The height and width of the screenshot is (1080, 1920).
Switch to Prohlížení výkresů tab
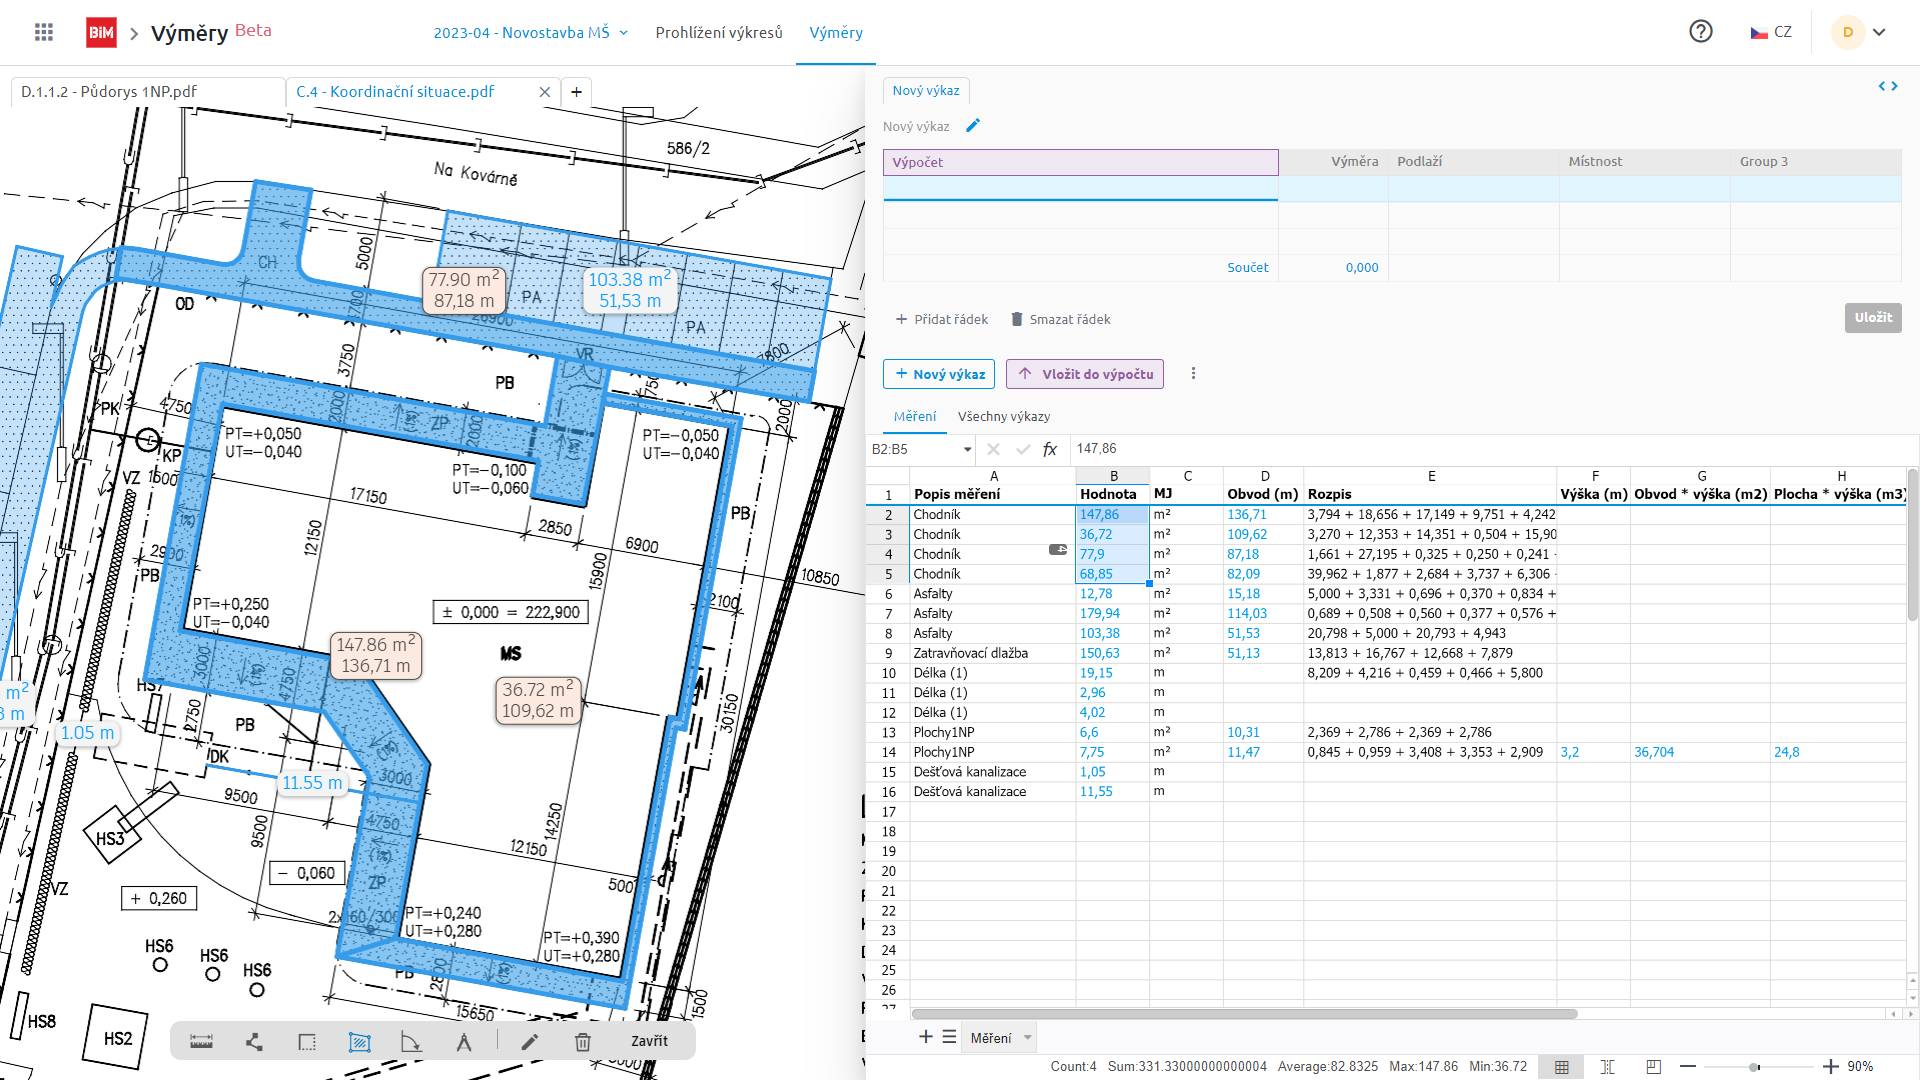718,33
